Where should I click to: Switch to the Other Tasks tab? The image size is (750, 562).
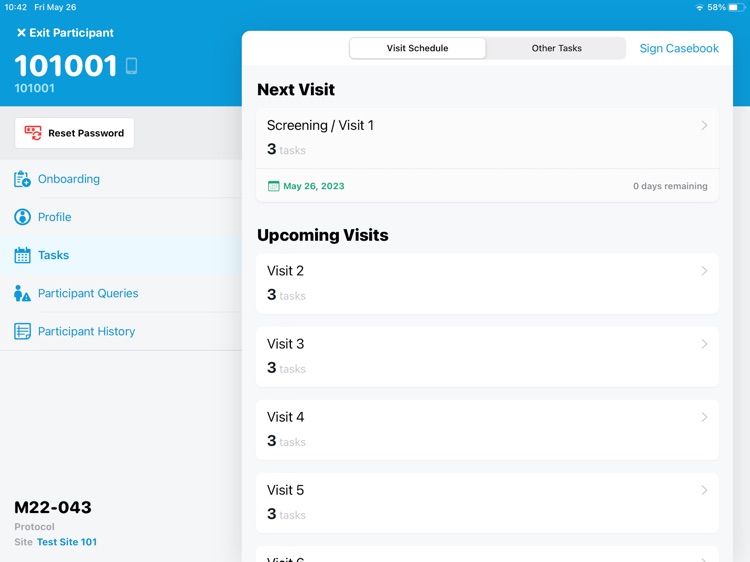point(556,48)
